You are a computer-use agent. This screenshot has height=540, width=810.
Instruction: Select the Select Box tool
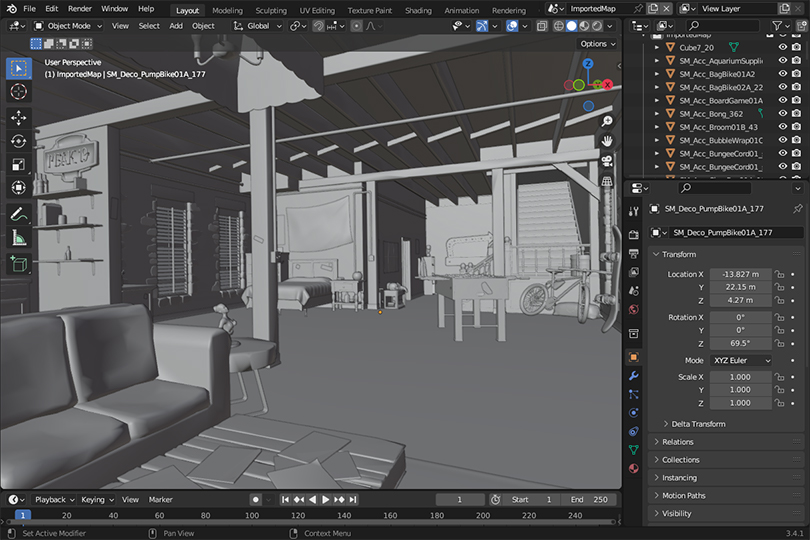click(19, 68)
